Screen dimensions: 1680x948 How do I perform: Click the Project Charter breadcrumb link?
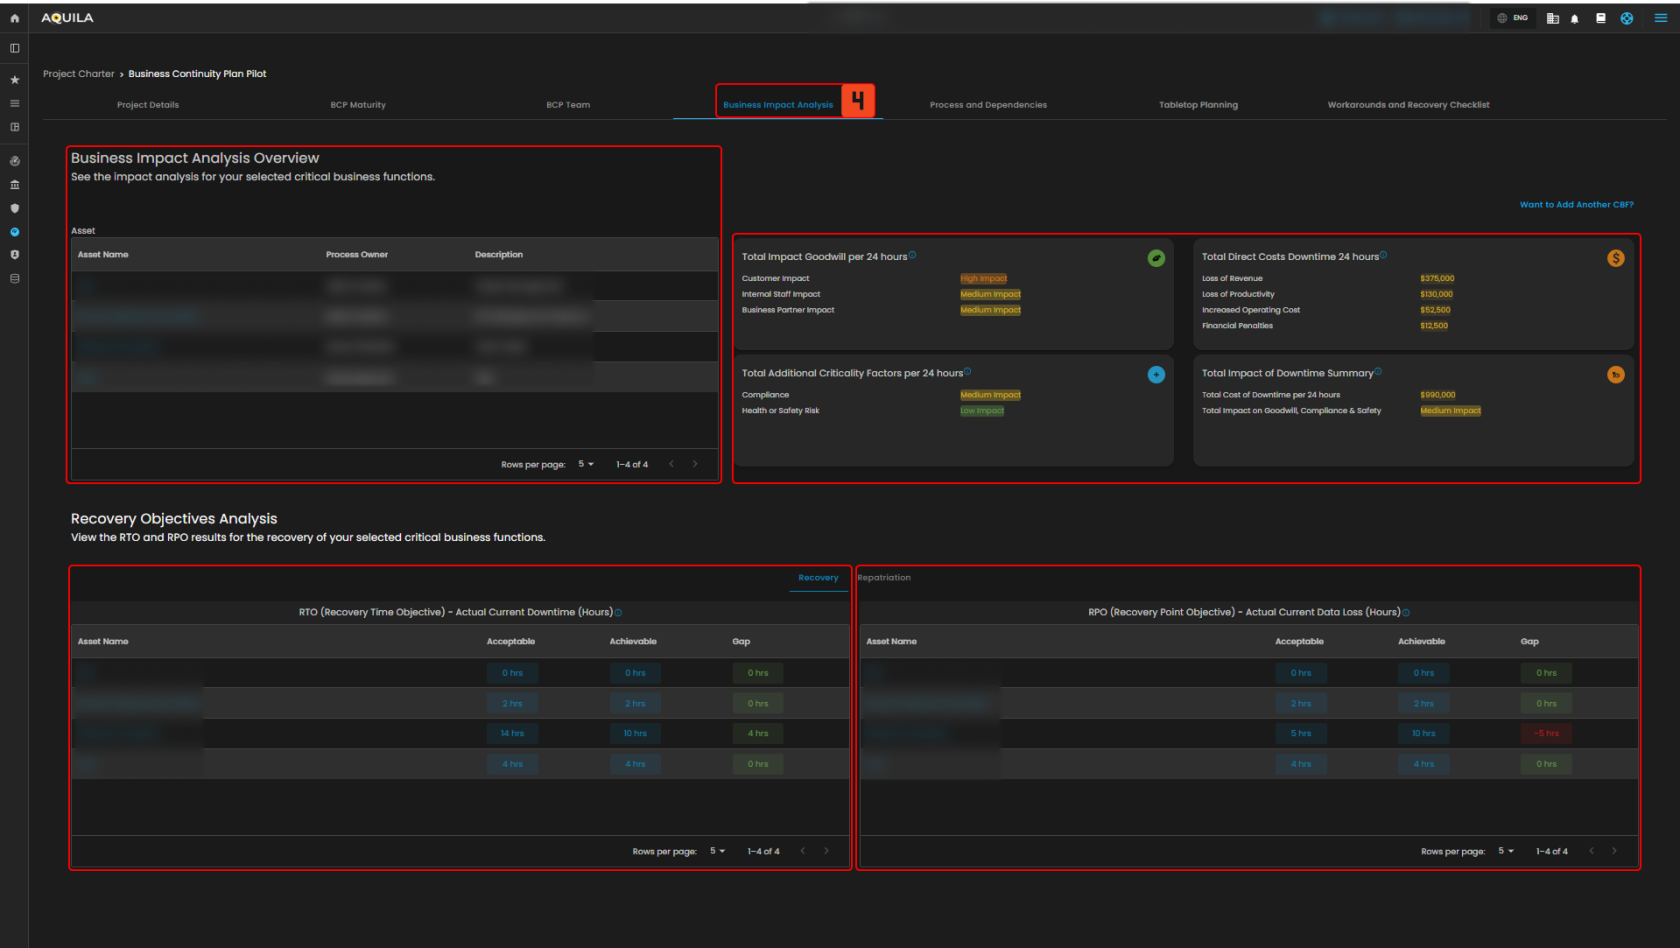click(x=79, y=74)
